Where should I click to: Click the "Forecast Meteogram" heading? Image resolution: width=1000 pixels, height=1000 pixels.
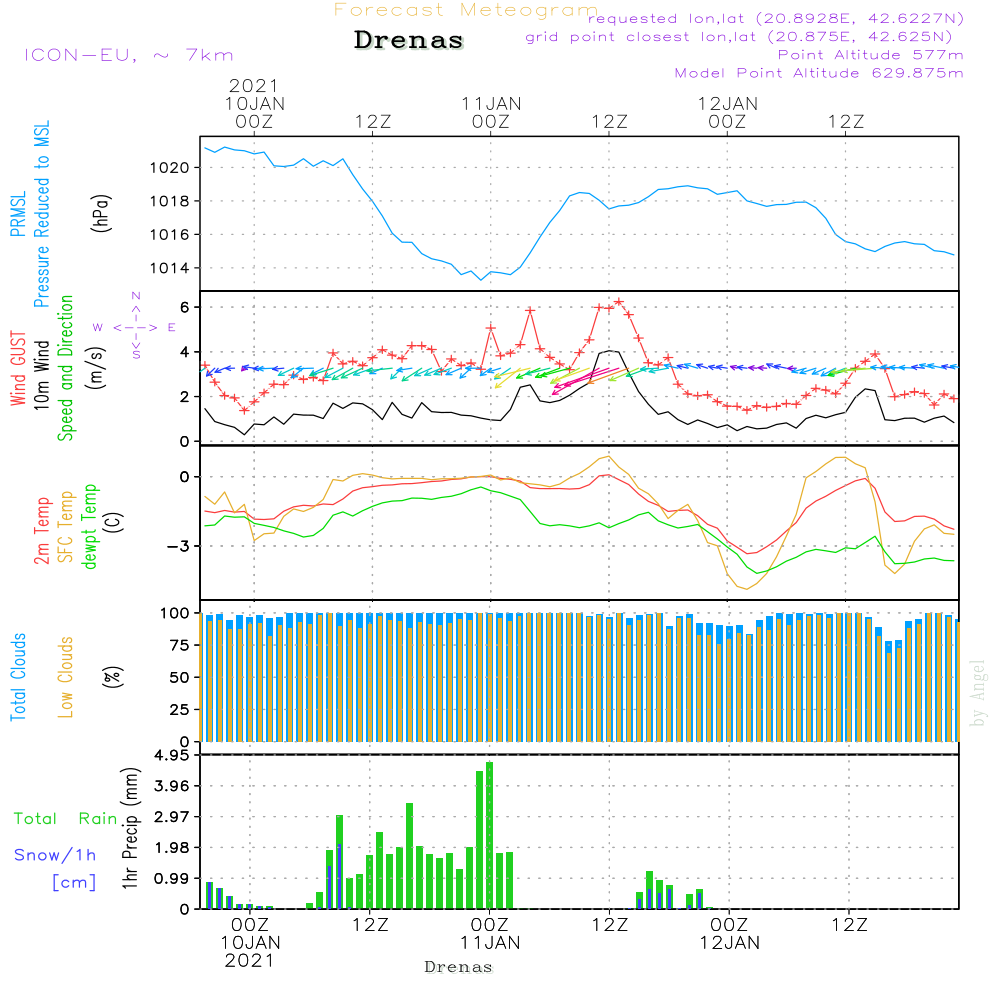point(466,10)
